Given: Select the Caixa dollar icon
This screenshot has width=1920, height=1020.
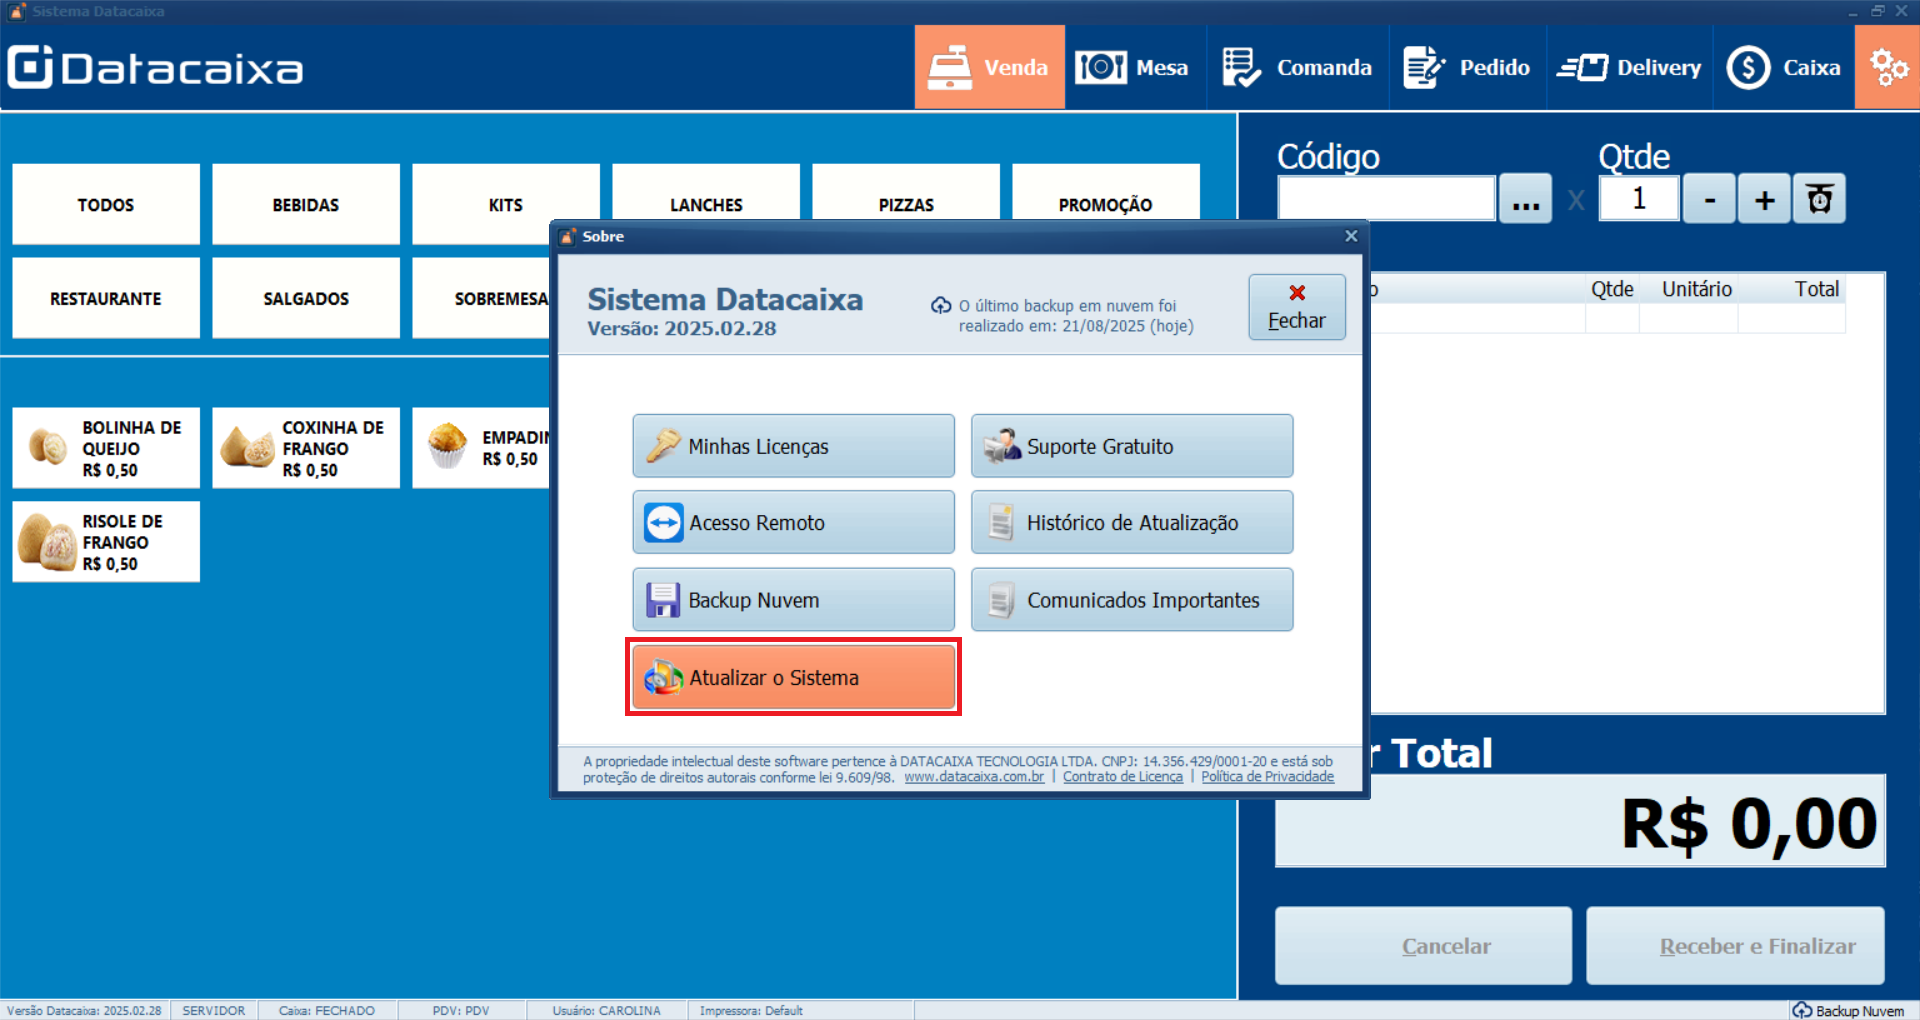Looking at the screenshot, I should coord(1748,66).
